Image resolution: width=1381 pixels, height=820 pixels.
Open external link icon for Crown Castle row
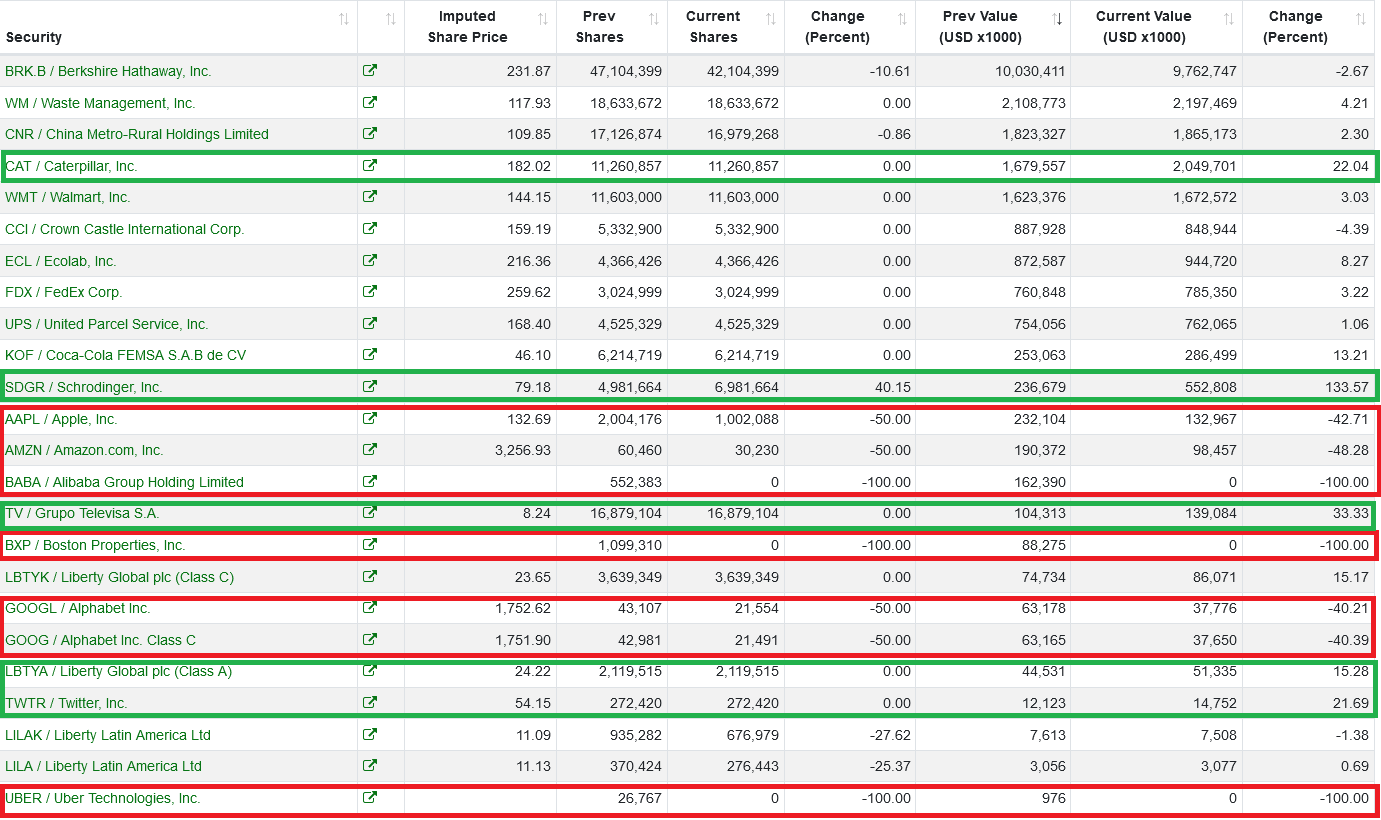pos(370,228)
